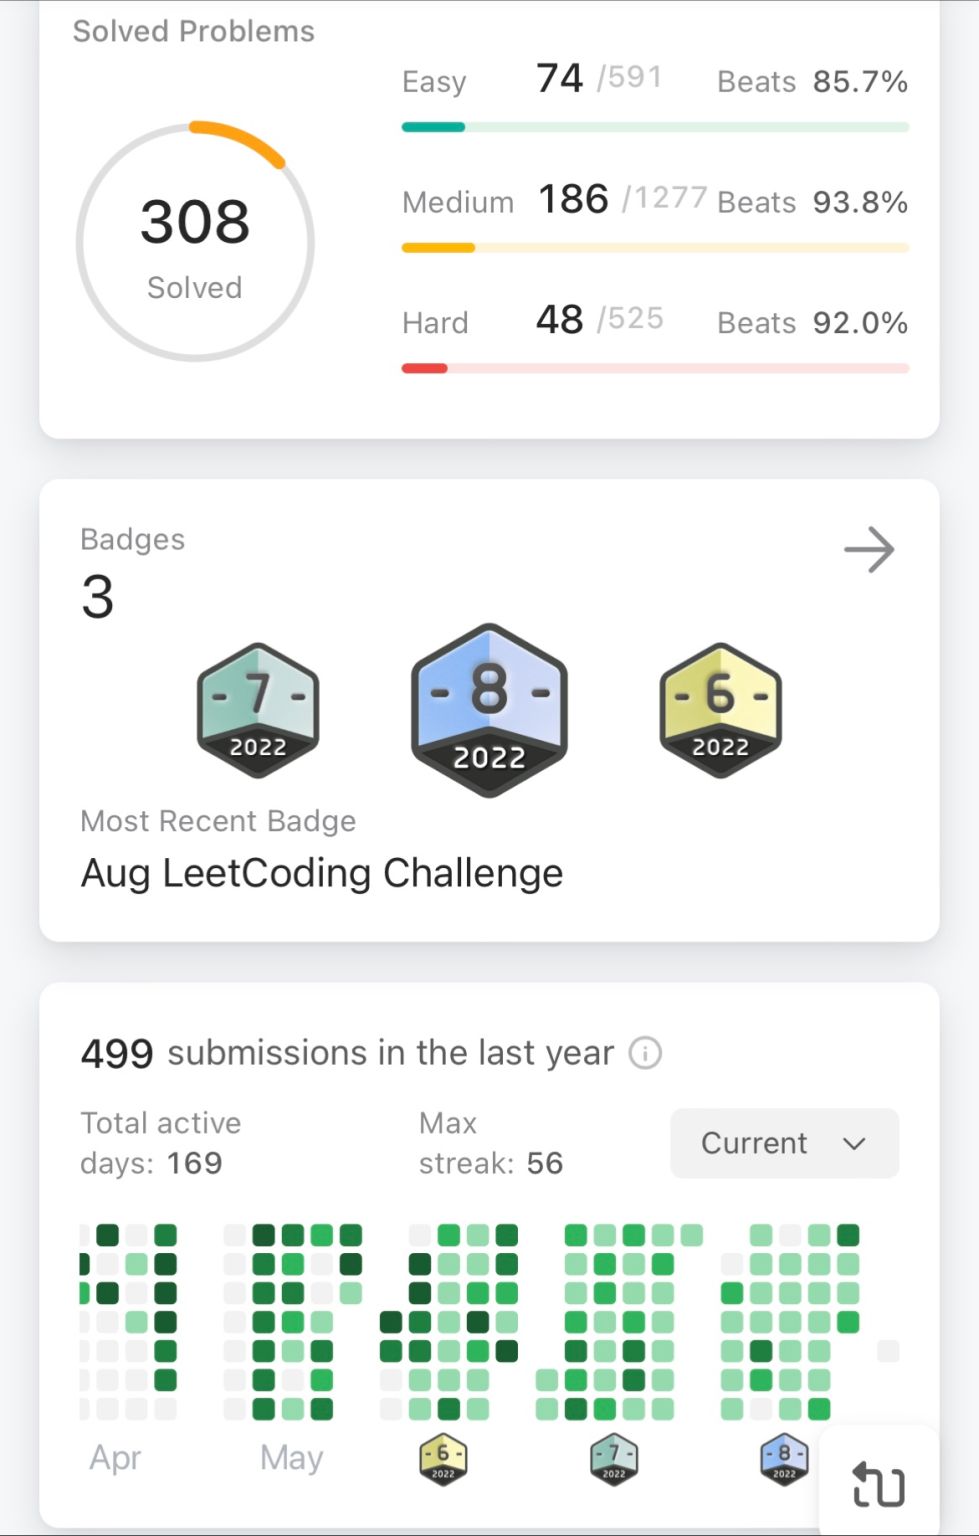The height and width of the screenshot is (1536, 979).
Task: Click the Medium yellow progress bar
Action: [655, 247]
